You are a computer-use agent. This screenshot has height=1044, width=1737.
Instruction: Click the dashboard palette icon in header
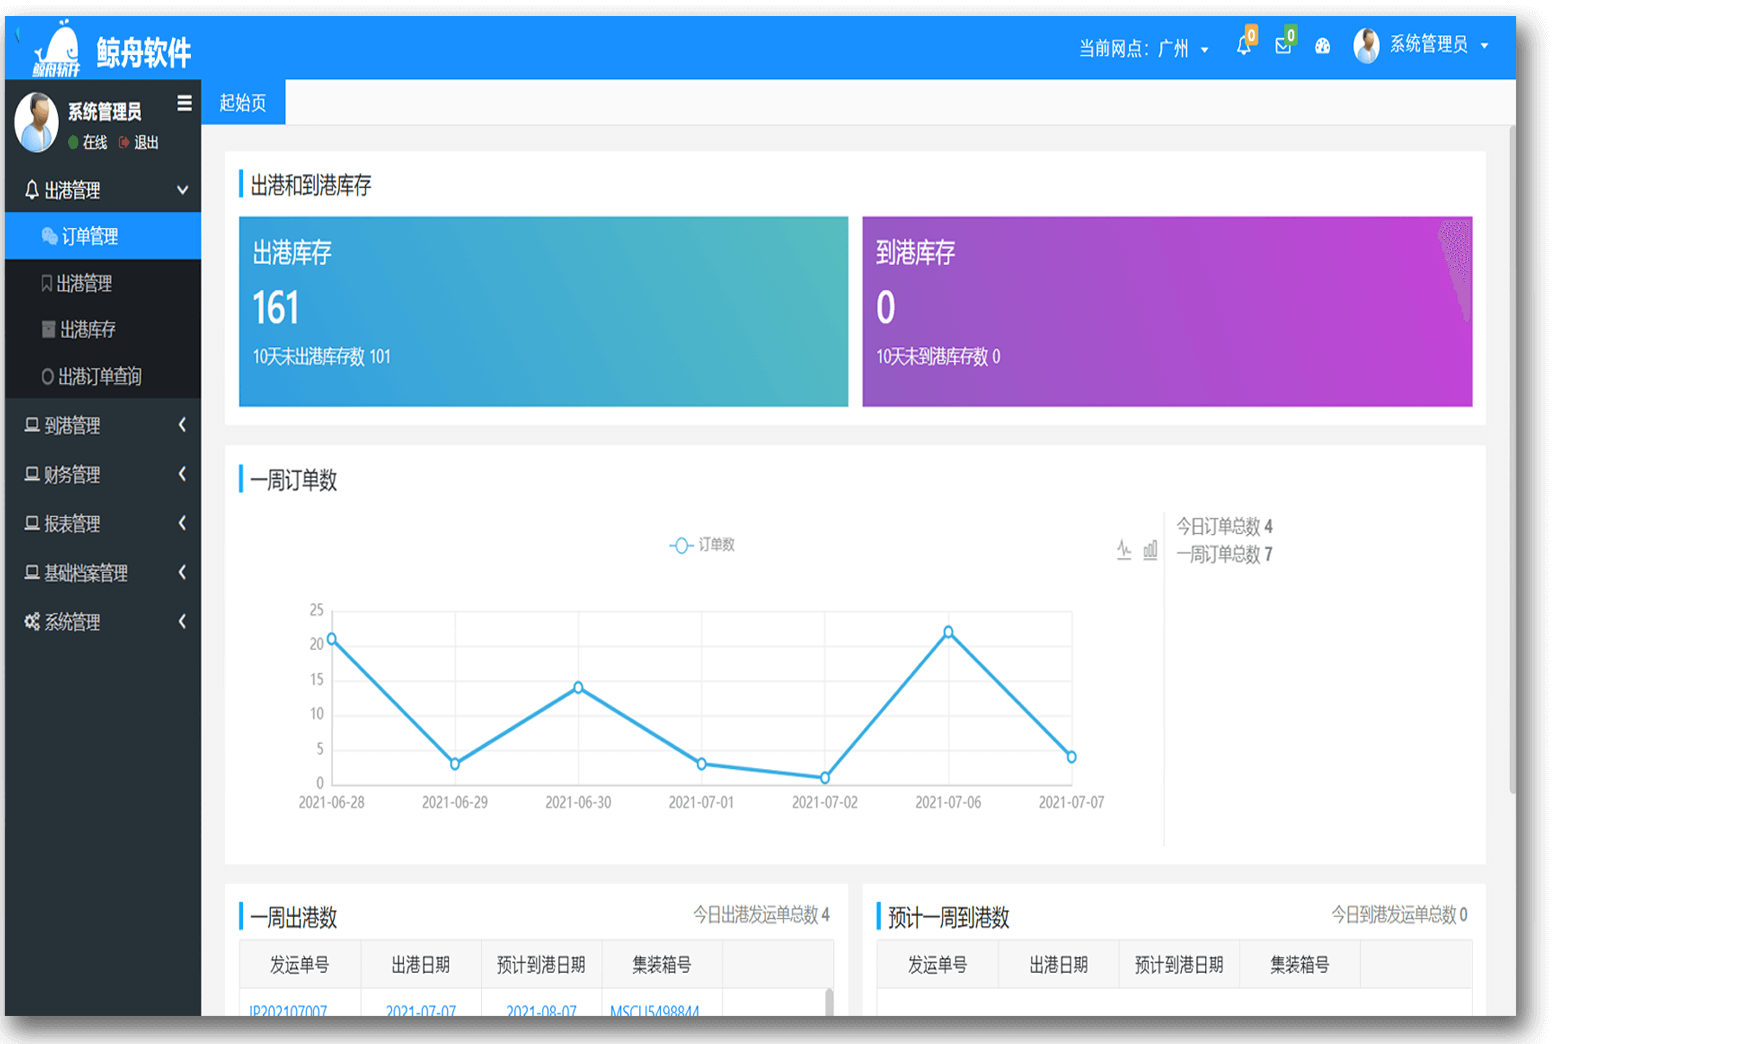[x=1322, y=46]
